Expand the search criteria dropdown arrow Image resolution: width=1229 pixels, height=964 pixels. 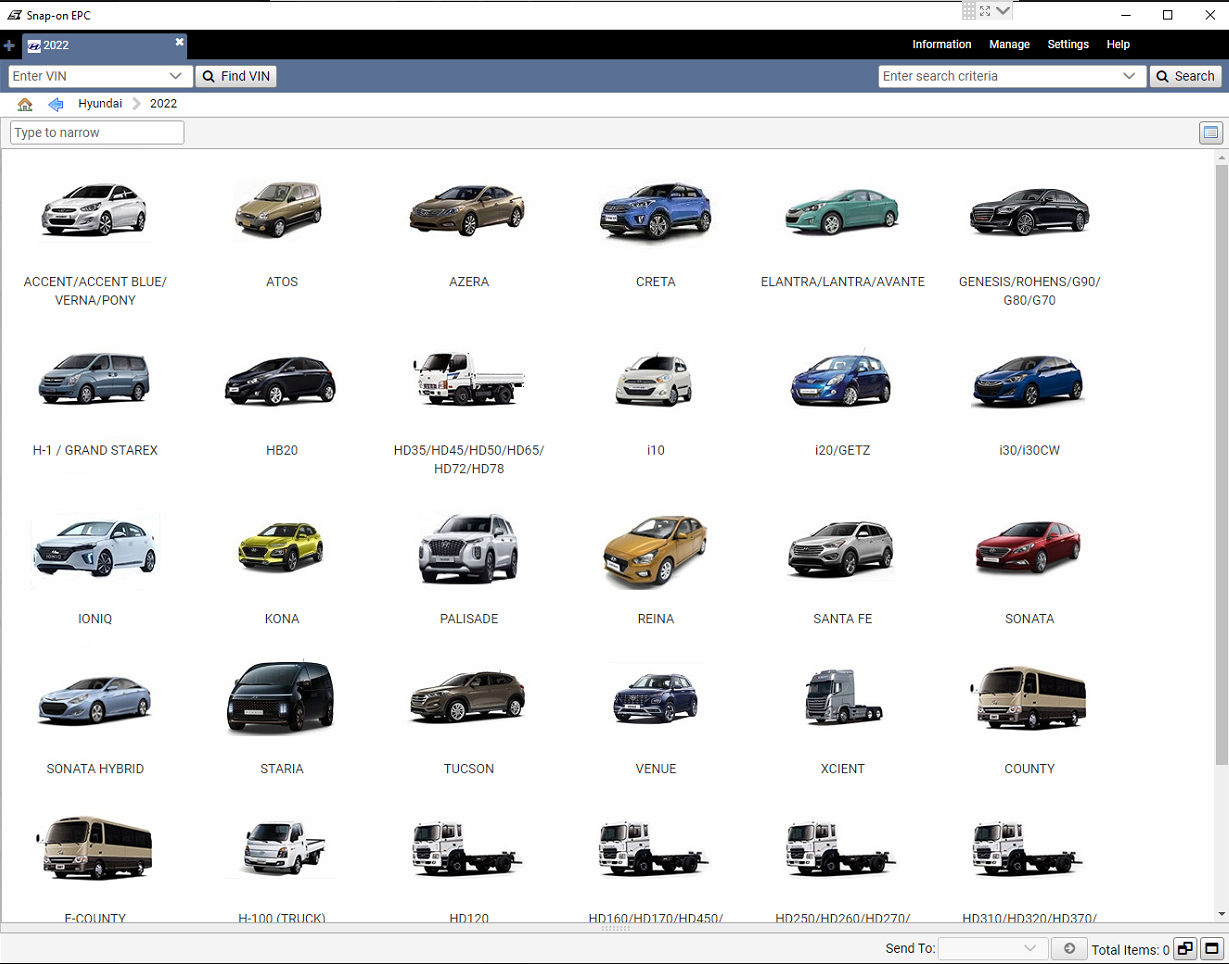pyautogui.click(x=1131, y=76)
